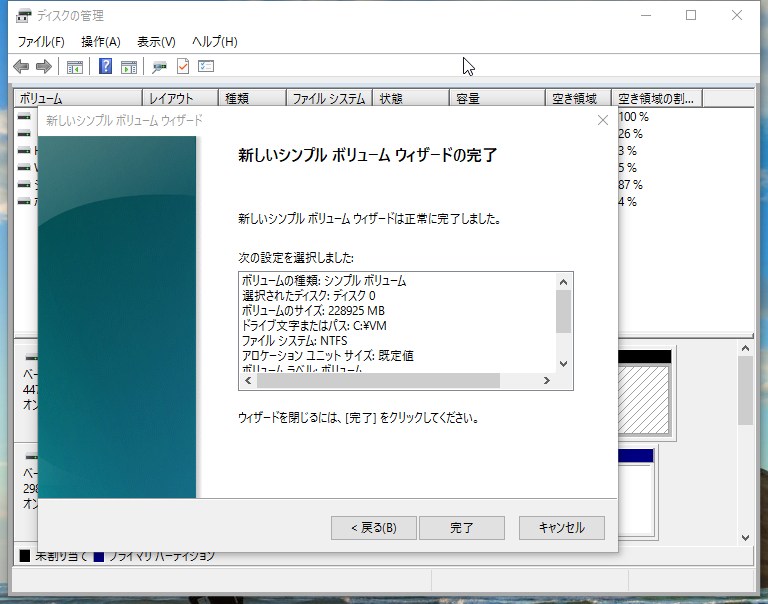The height and width of the screenshot is (604, 768).
Task: Select the hatched disk partition block
Action: click(x=644, y=399)
